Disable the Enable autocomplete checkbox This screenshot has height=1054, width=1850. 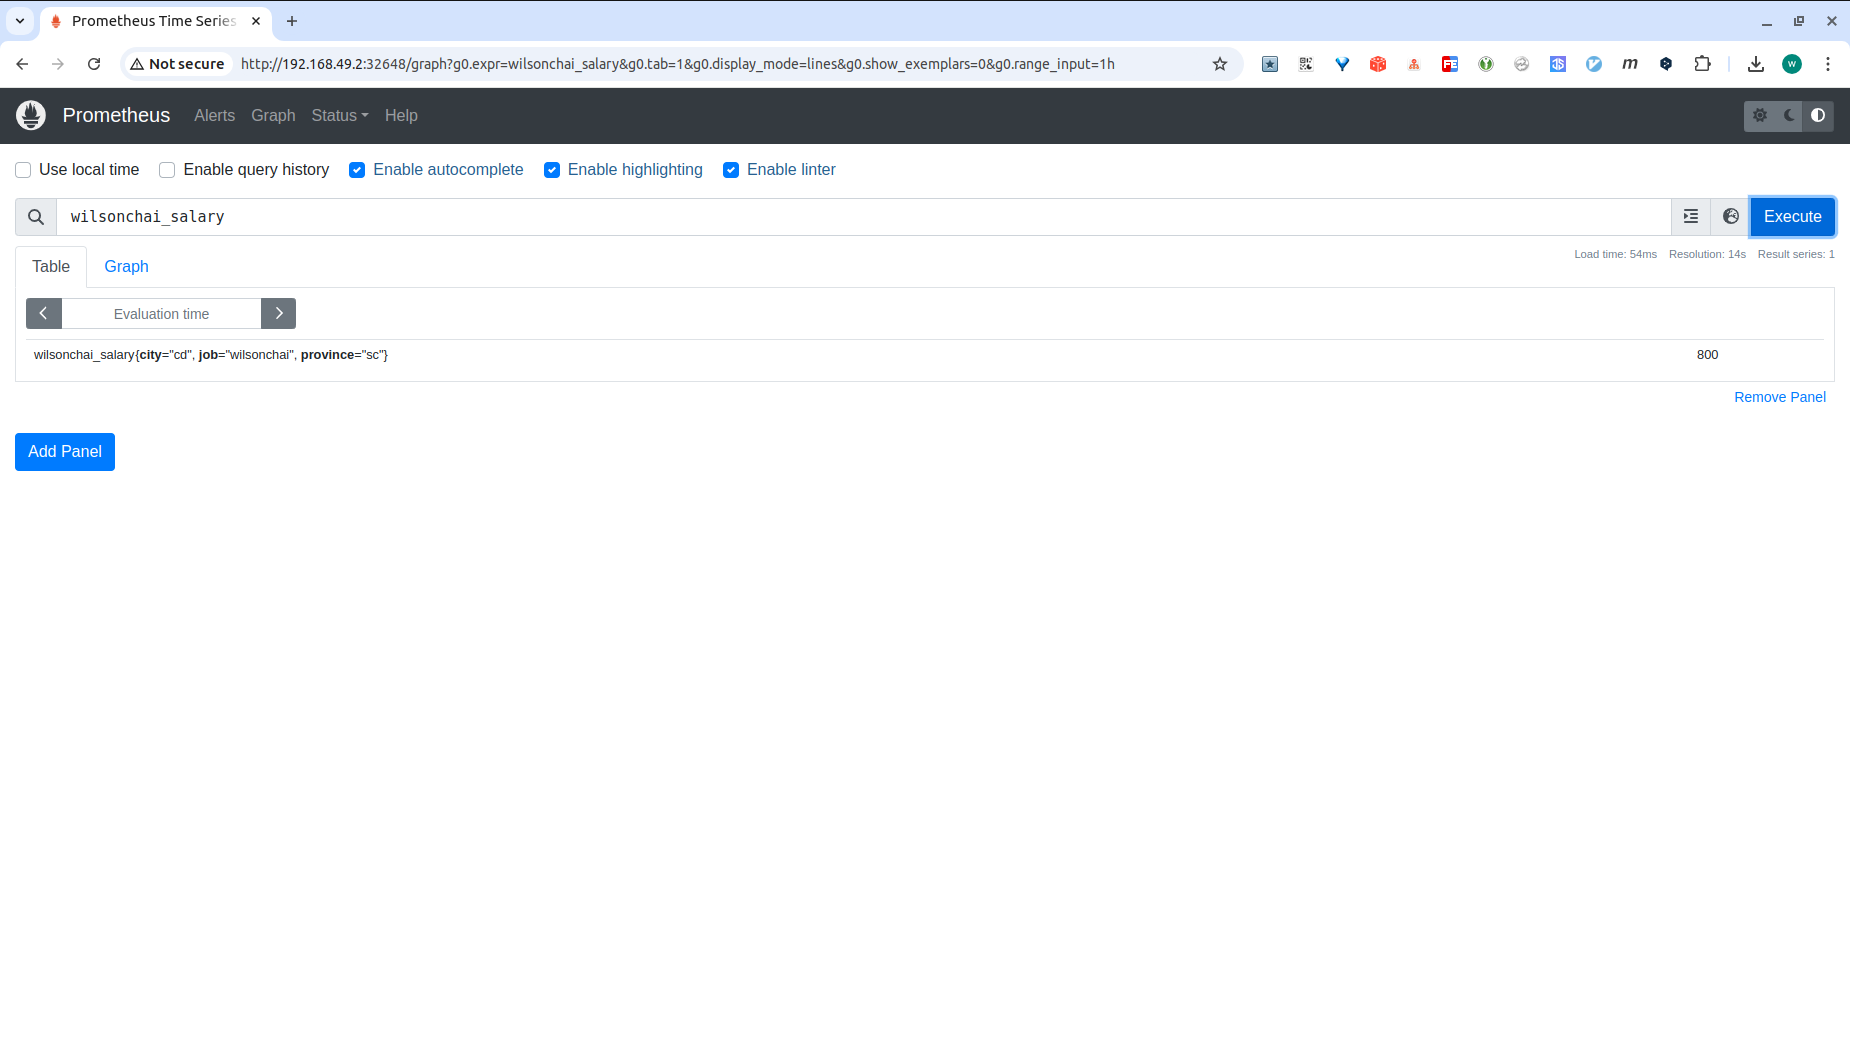pyautogui.click(x=357, y=170)
